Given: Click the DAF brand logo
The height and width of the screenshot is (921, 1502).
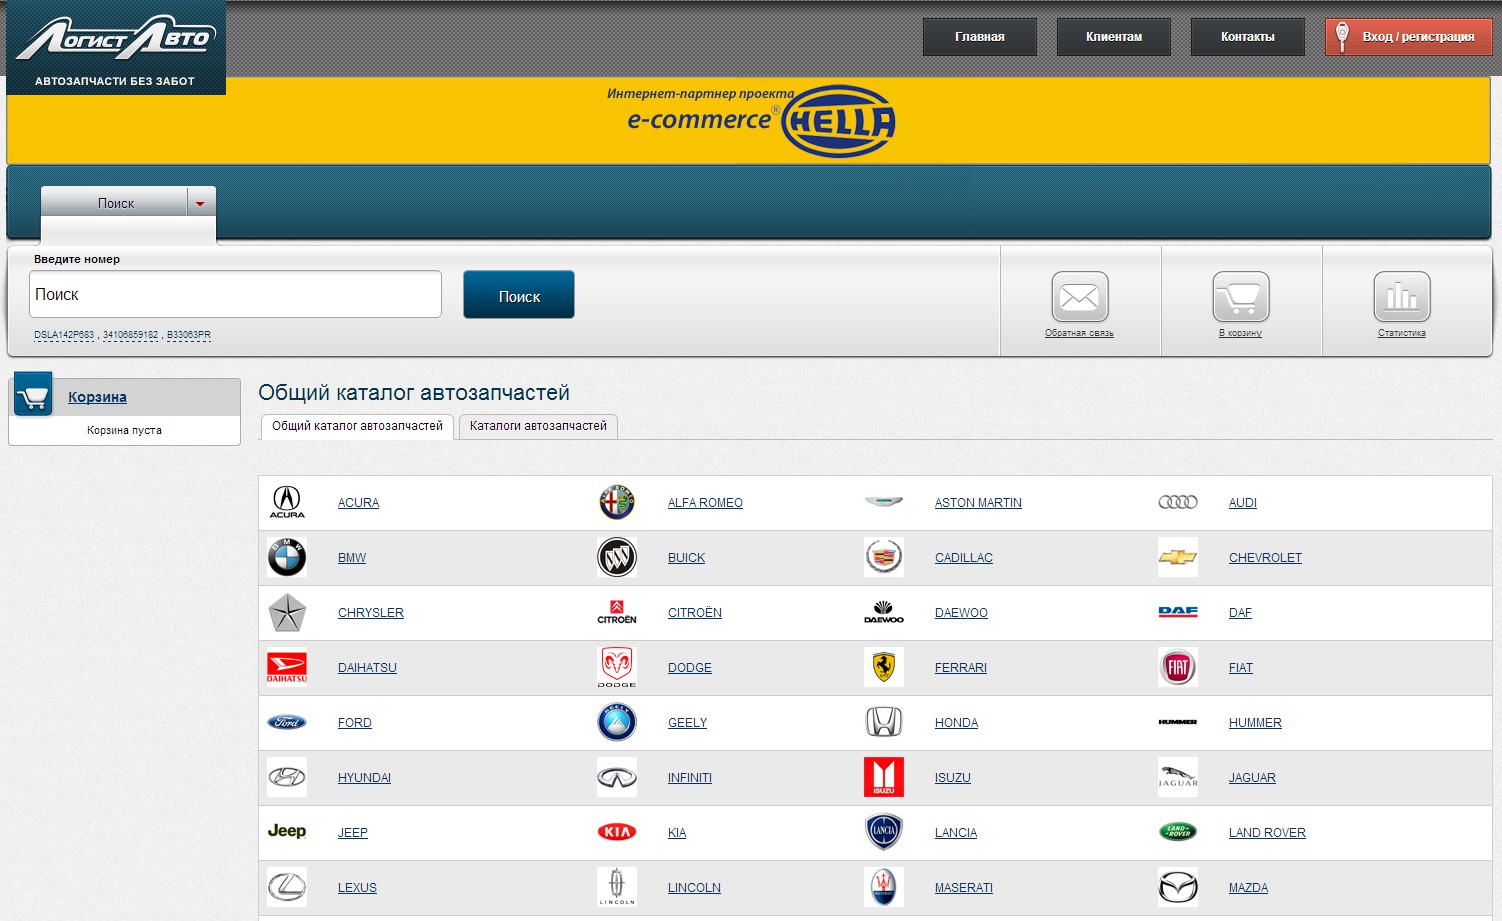Looking at the screenshot, I should tap(1178, 612).
